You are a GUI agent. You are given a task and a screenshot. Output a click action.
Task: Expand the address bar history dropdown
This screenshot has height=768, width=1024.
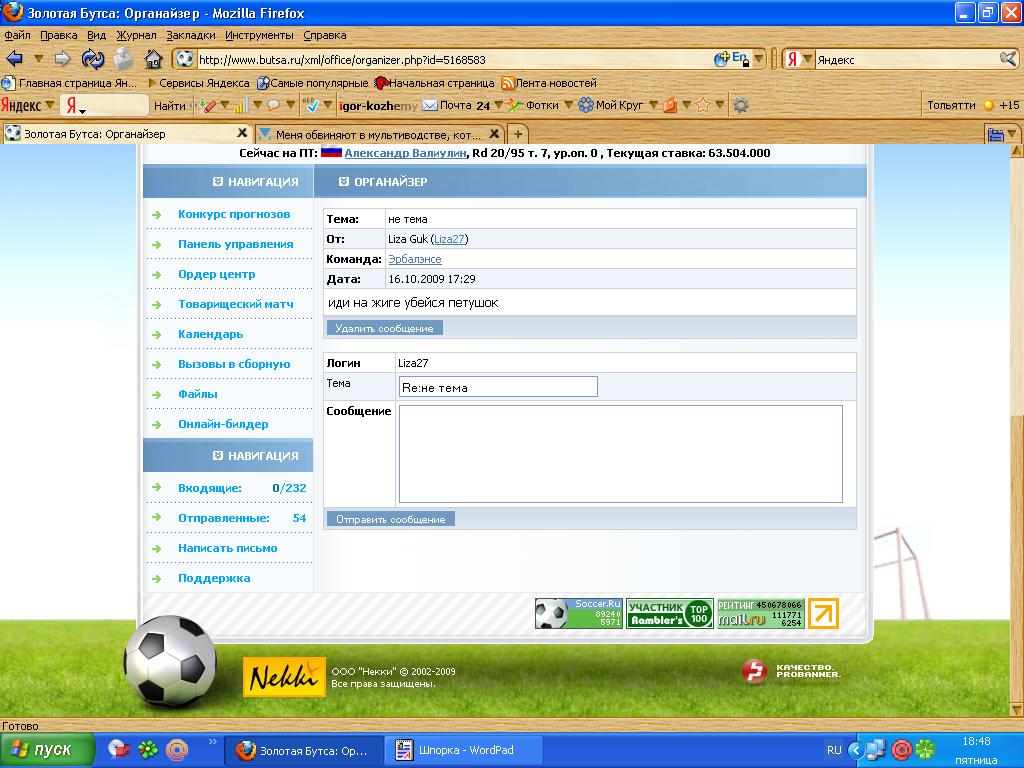(759, 59)
